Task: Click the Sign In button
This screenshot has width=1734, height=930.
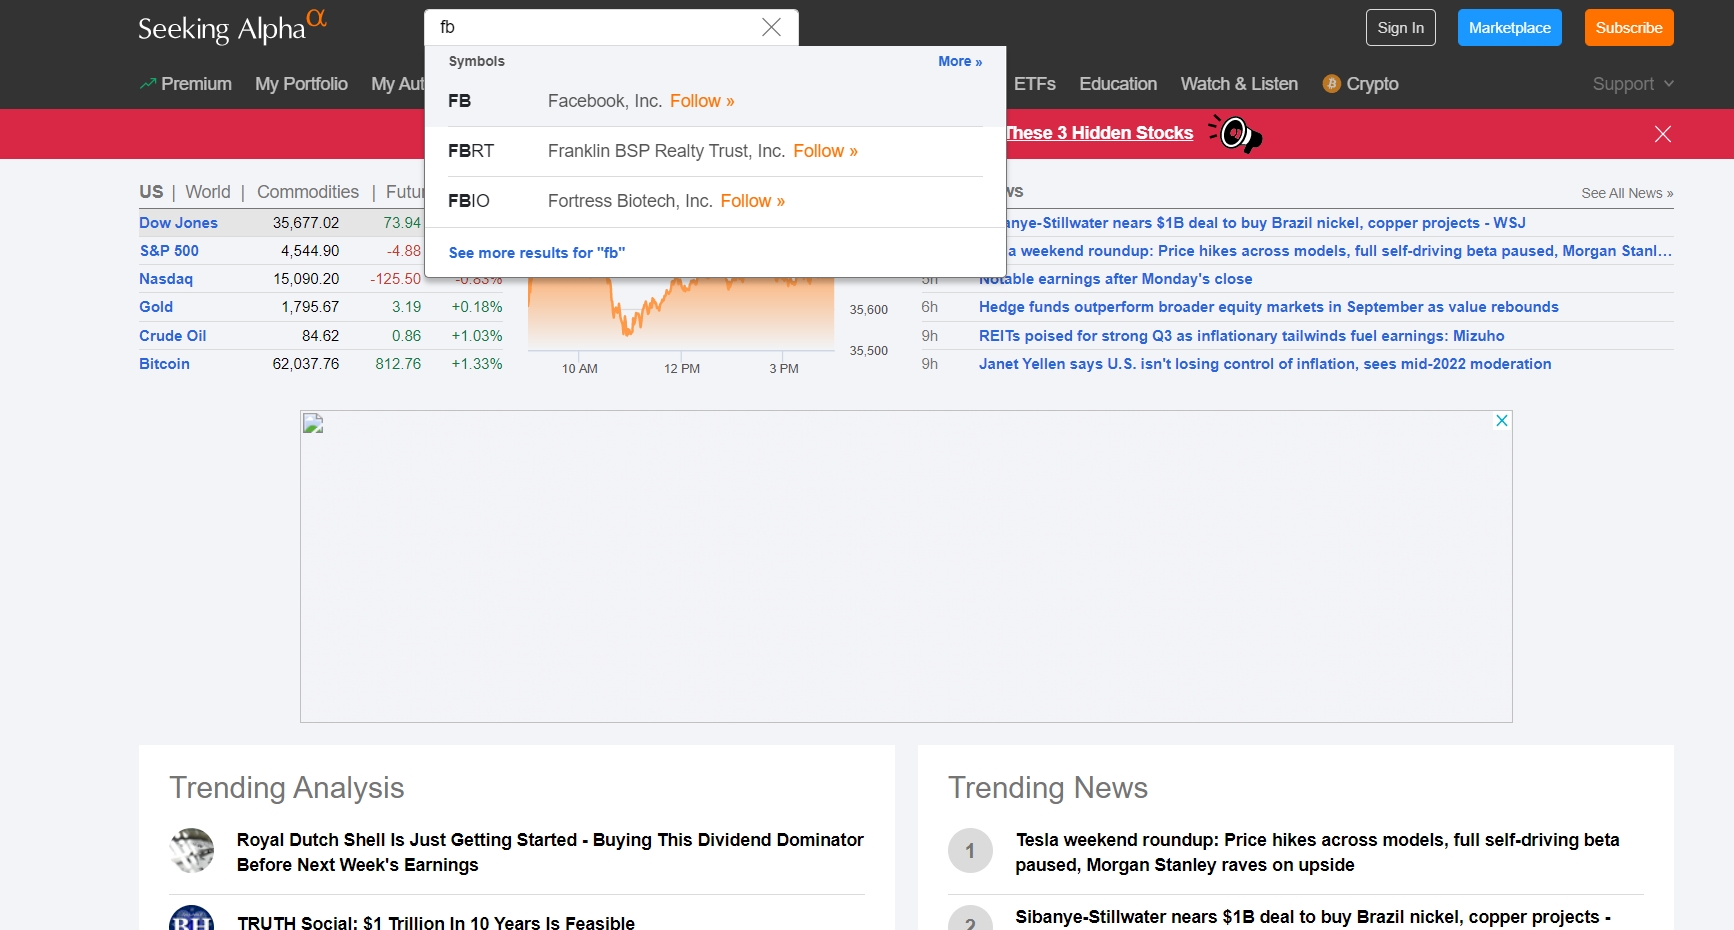Action: [1400, 28]
